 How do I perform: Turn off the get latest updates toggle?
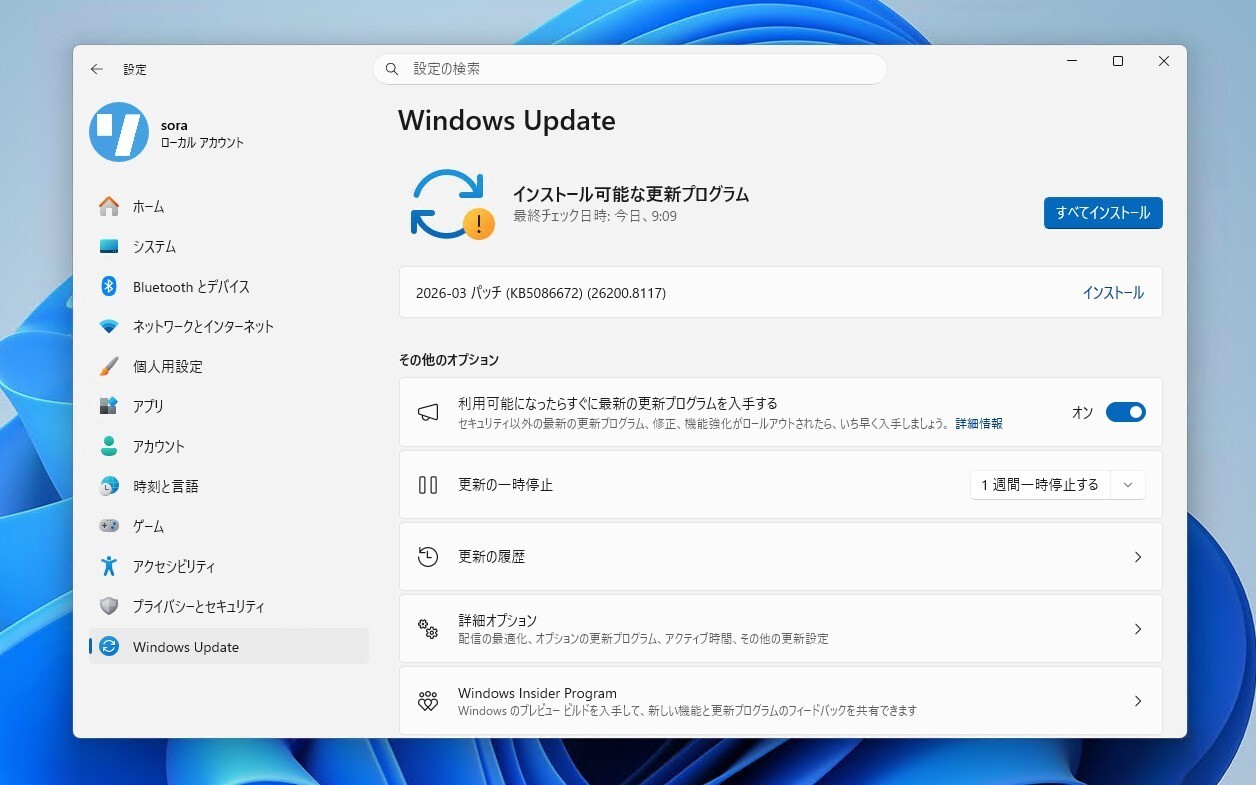tap(1125, 412)
